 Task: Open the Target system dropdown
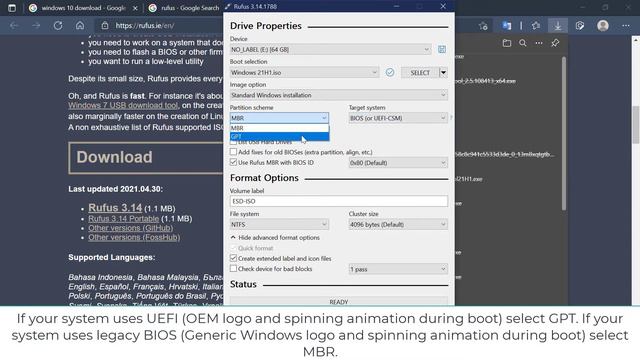tap(398, 118)
